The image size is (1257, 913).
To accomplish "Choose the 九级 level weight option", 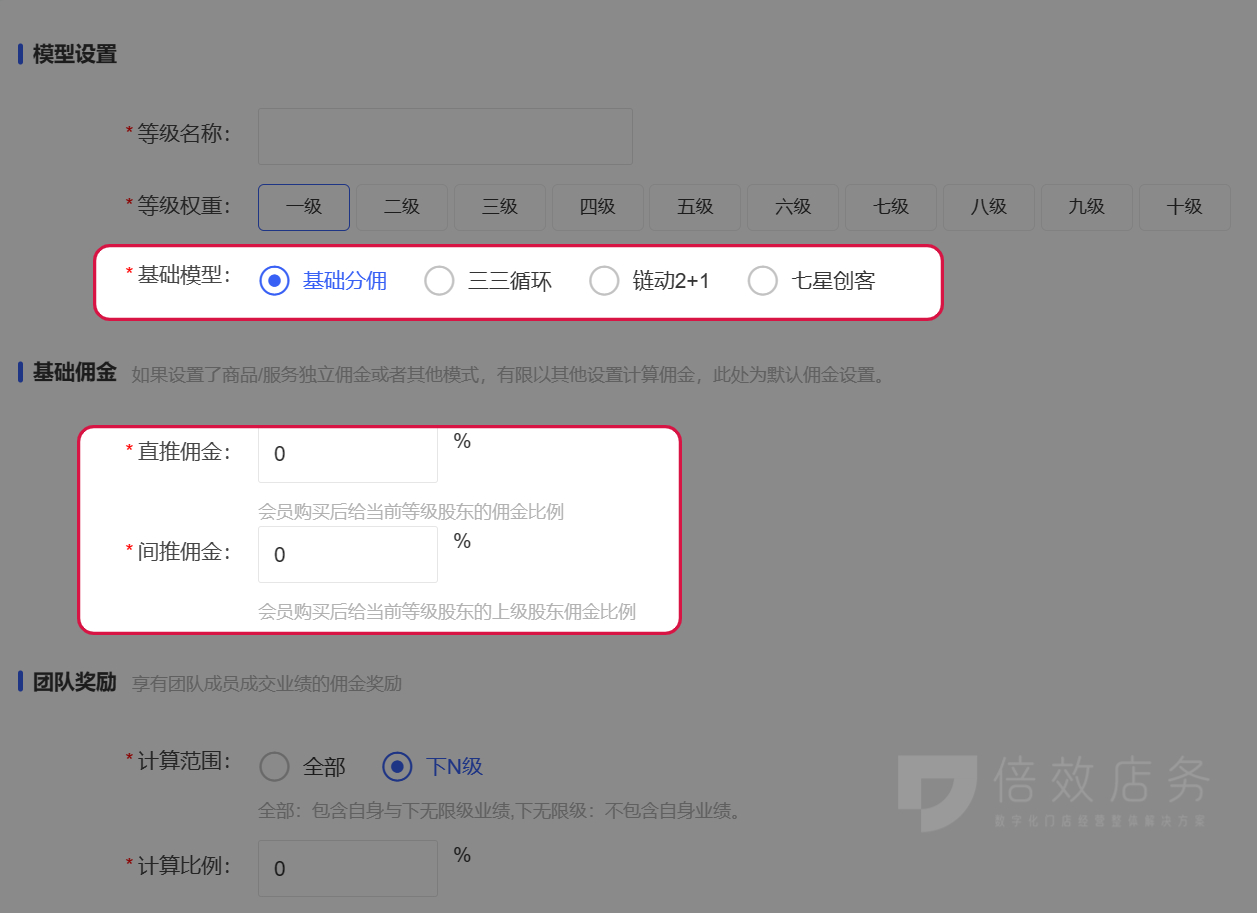I will tap(1086, 207).
